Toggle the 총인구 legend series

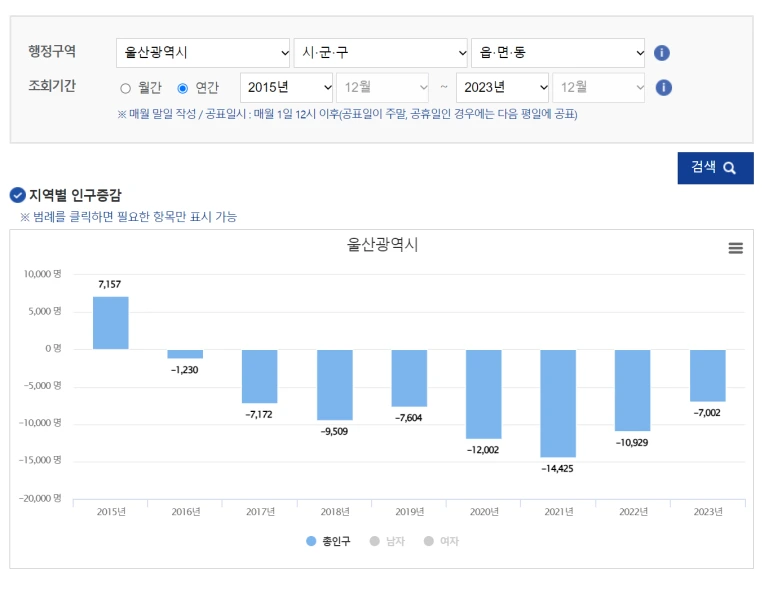click(328, 541)
